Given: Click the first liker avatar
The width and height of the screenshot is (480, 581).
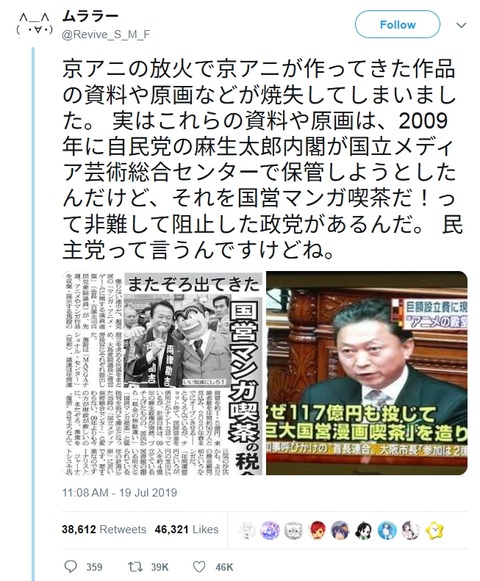Looking at the screenshot, I should click(x=246, y=530).
